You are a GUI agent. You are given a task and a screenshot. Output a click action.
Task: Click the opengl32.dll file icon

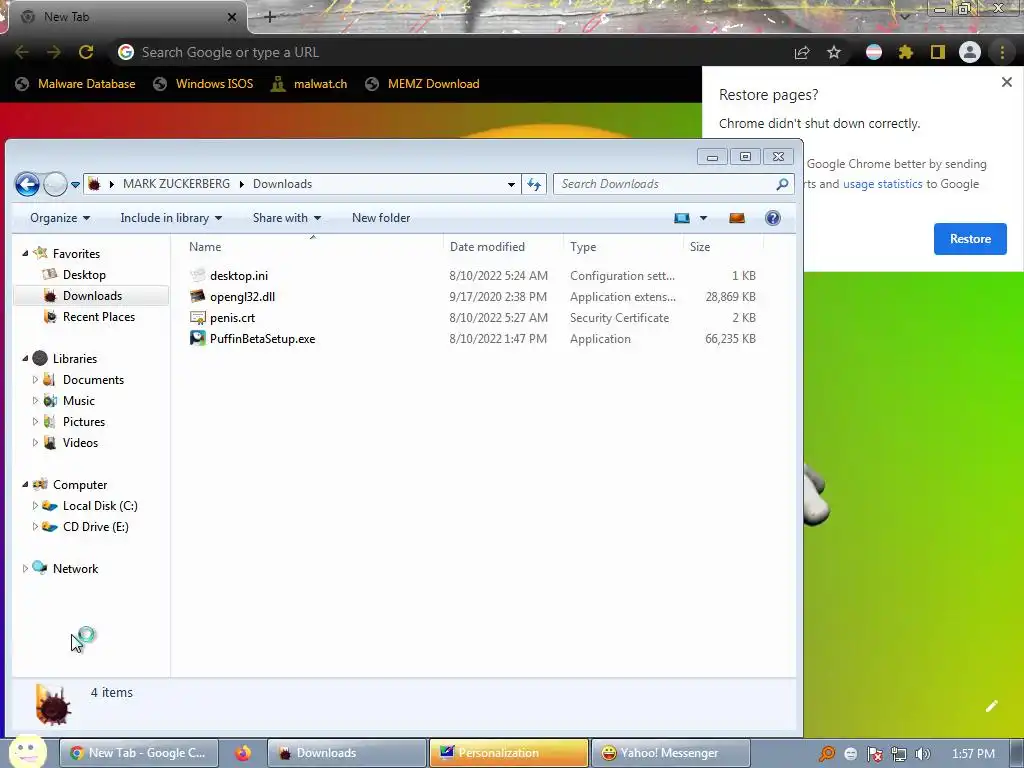tap(197, 296)
